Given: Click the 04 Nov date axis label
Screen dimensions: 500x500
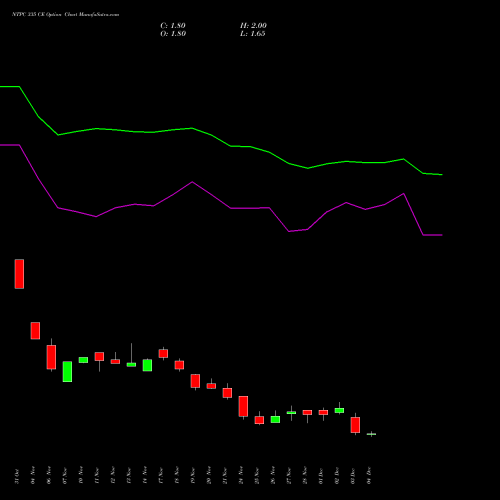Looking at the screenshot, I should click(x=33, y=476).
